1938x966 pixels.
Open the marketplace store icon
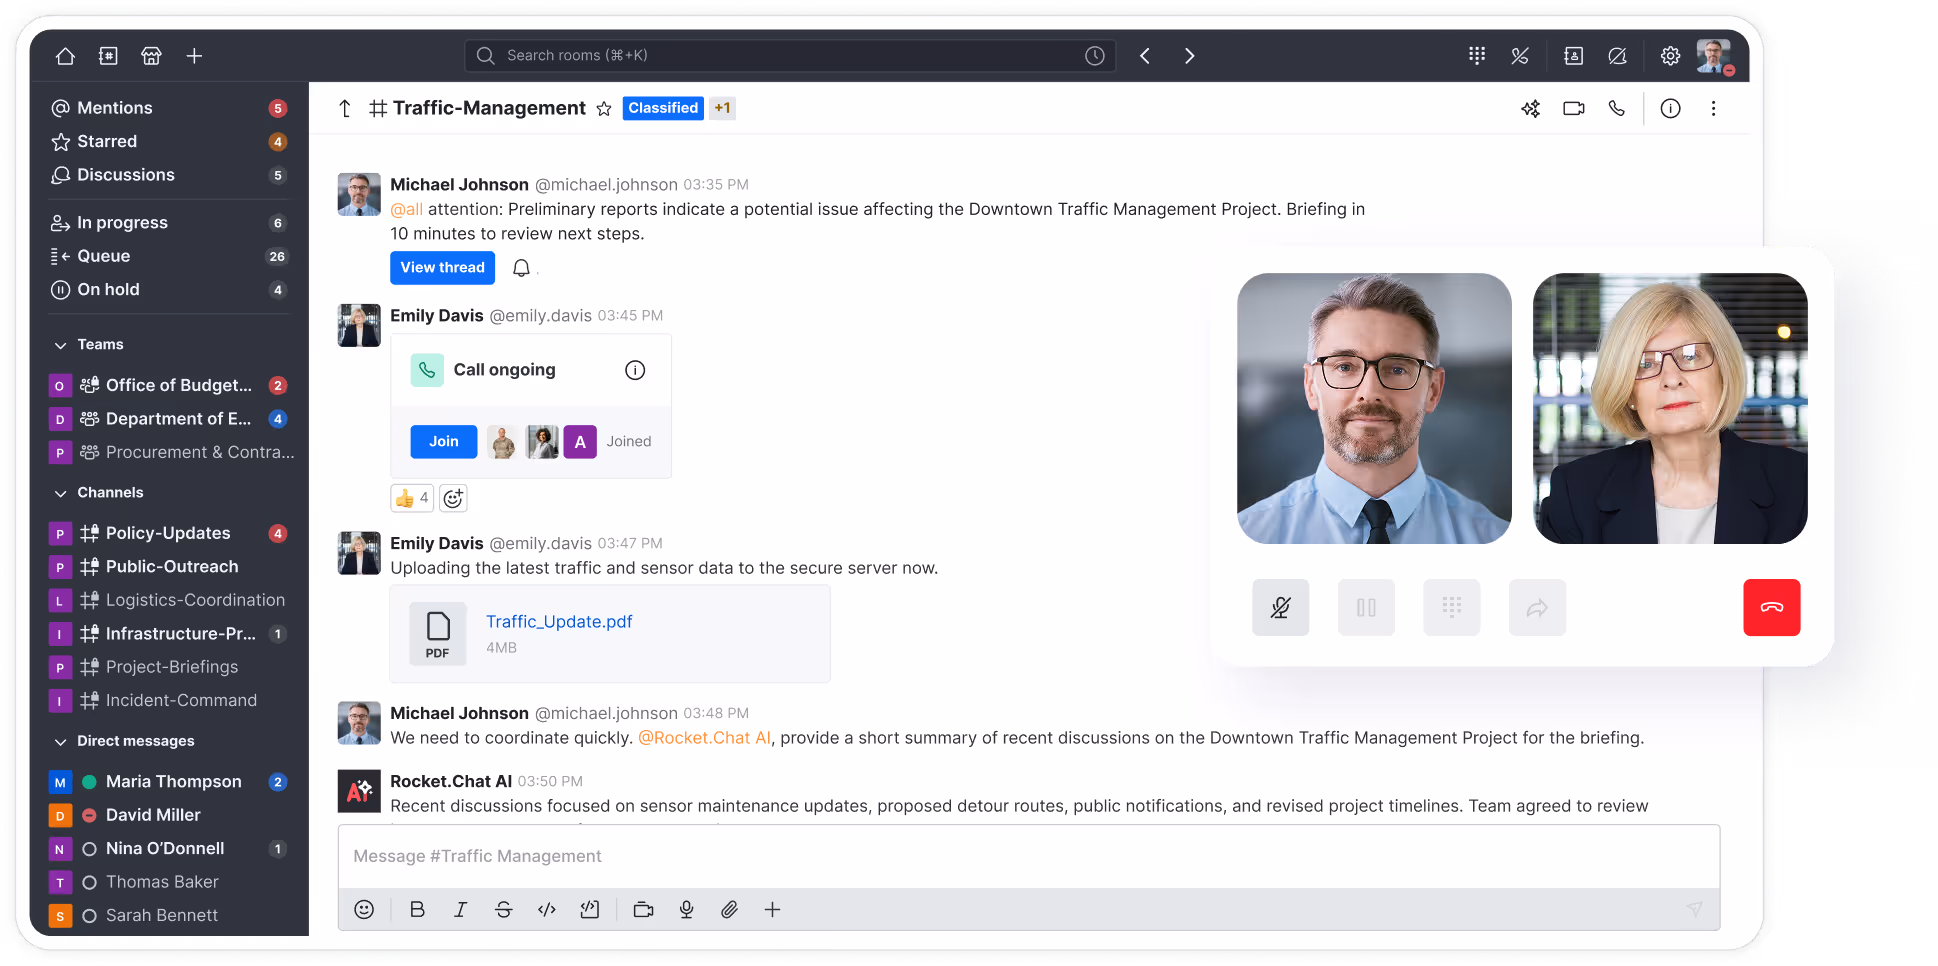151,56
